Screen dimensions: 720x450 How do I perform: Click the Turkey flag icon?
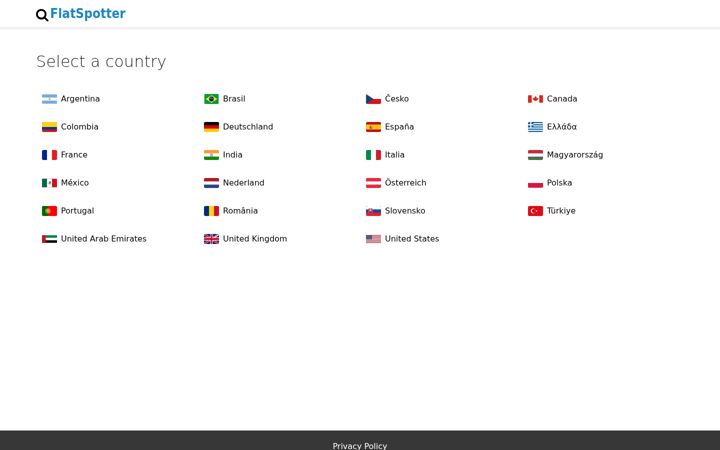[x=535, y=211]
